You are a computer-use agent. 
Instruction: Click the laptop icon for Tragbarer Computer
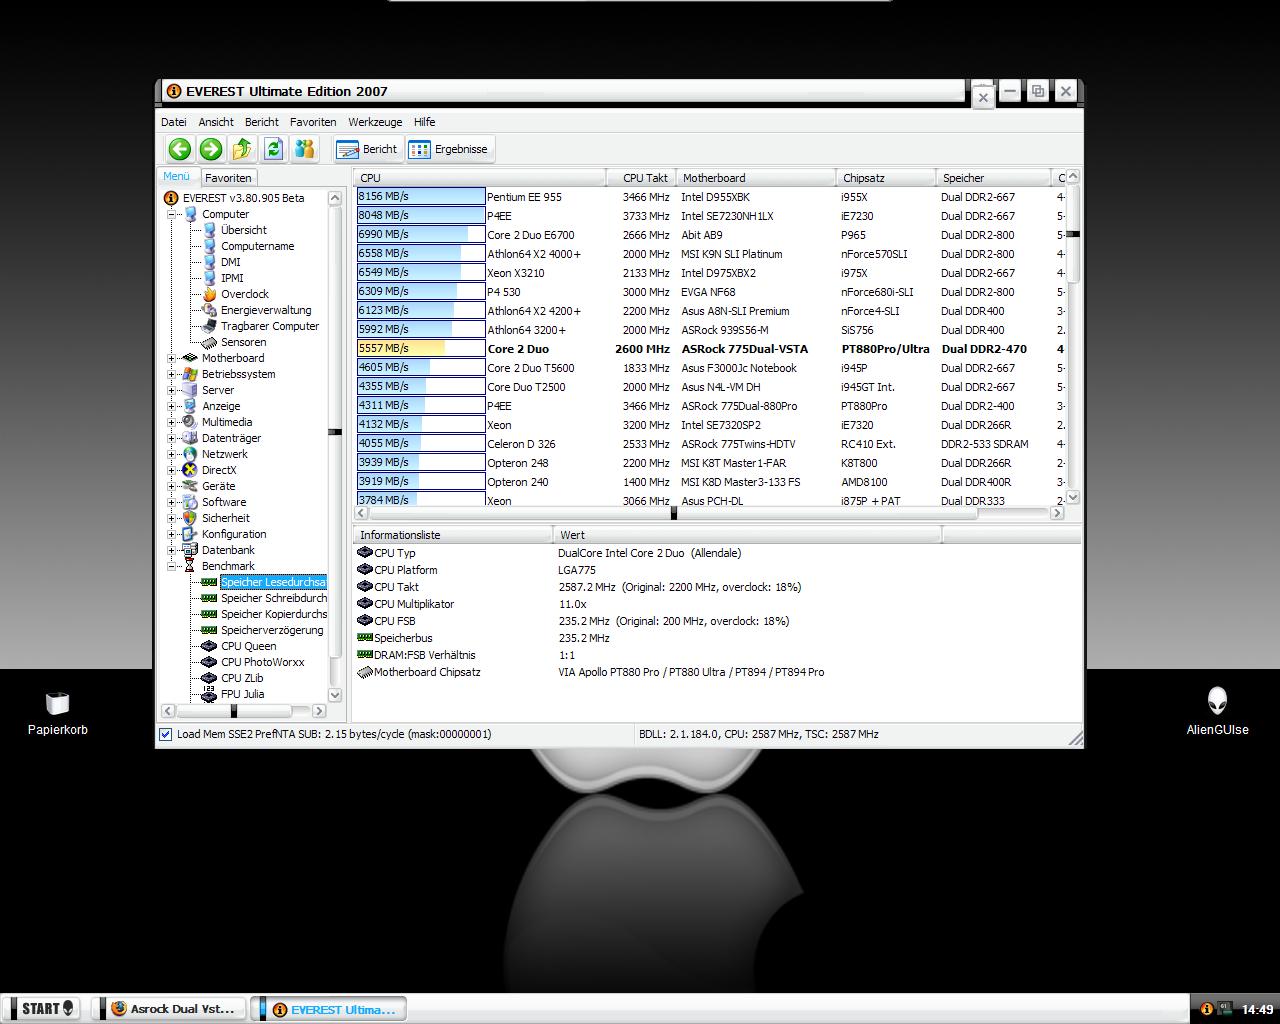(209, 326)
